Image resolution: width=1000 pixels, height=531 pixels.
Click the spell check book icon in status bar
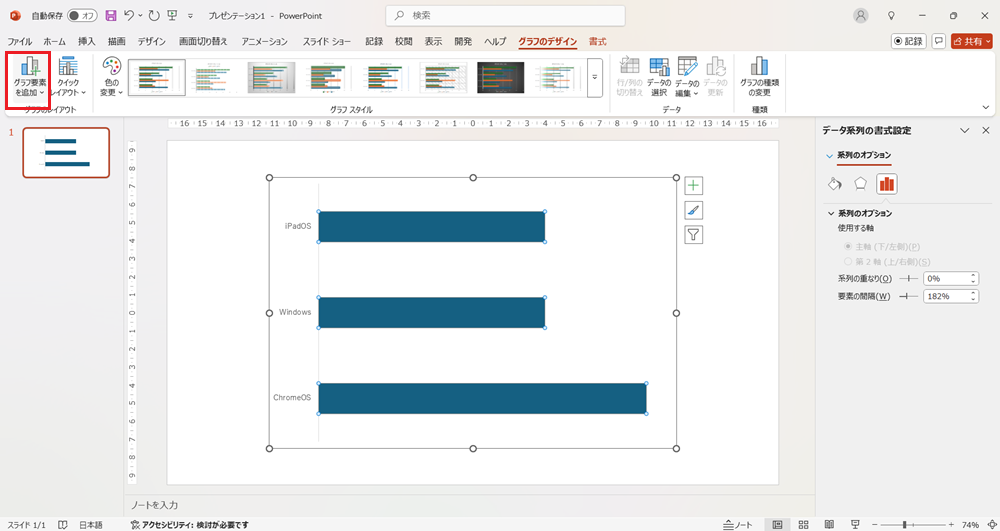(62, 525)
